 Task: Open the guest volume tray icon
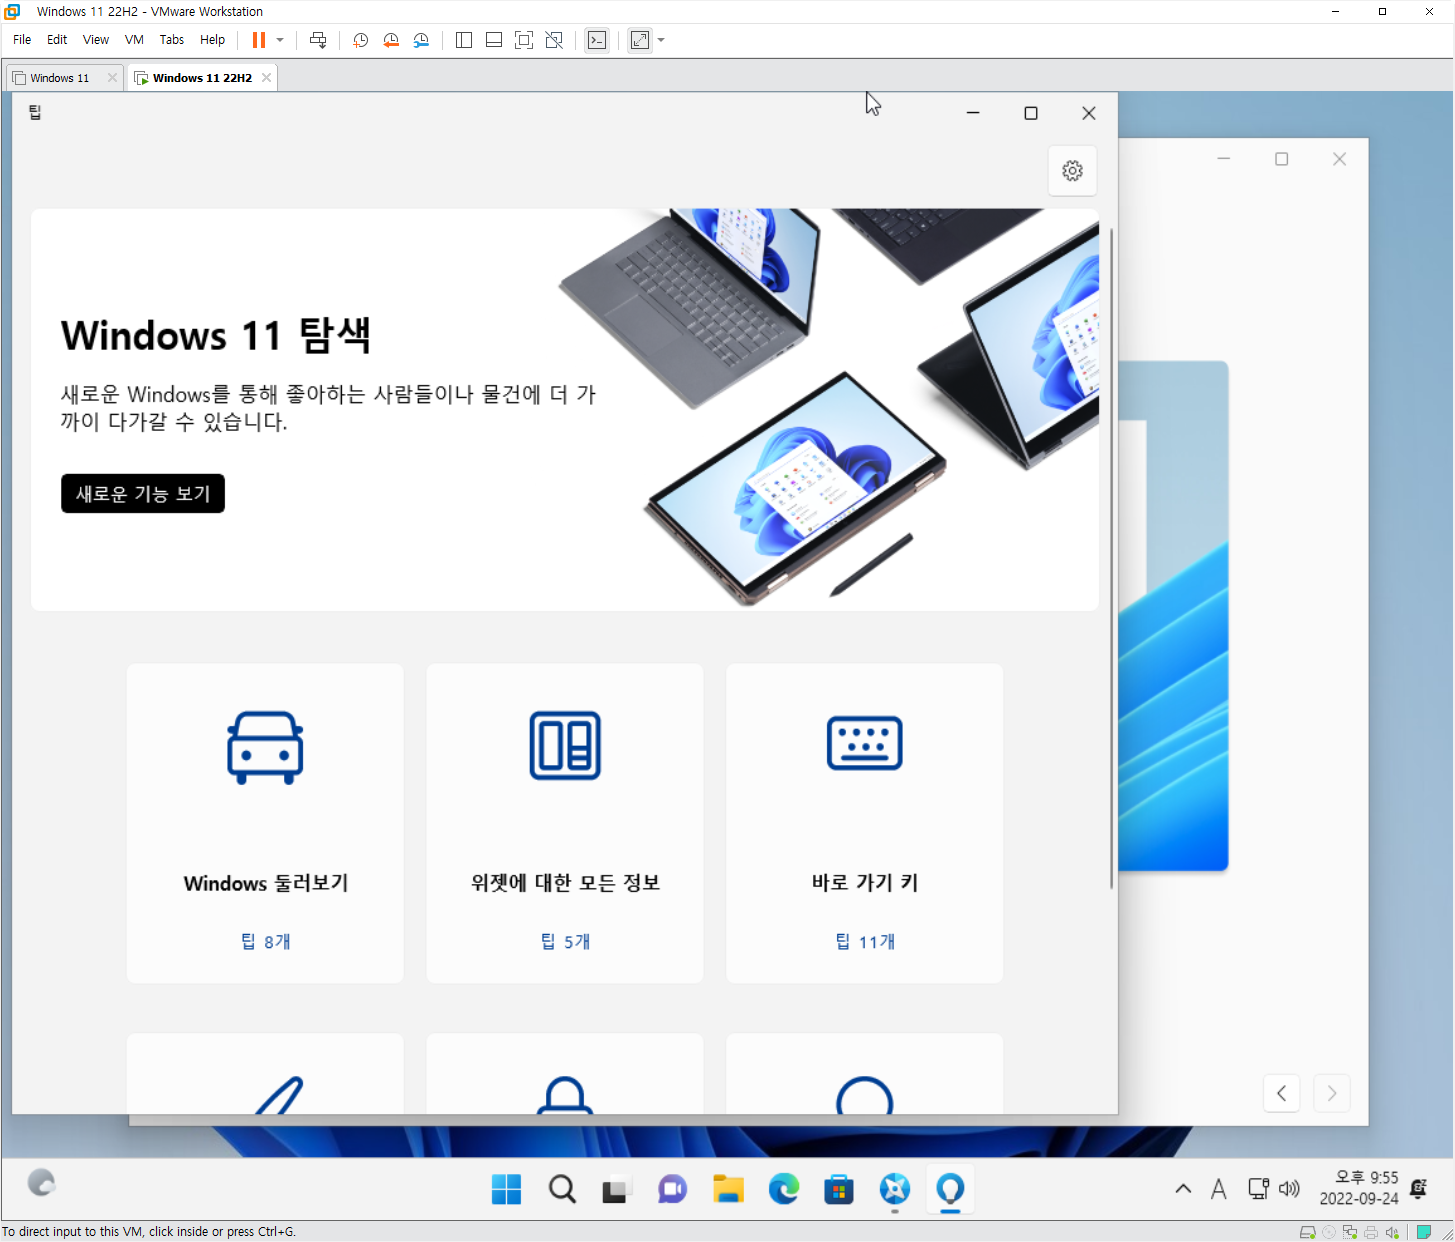pyautogui.click(x=1289, y=1189)
